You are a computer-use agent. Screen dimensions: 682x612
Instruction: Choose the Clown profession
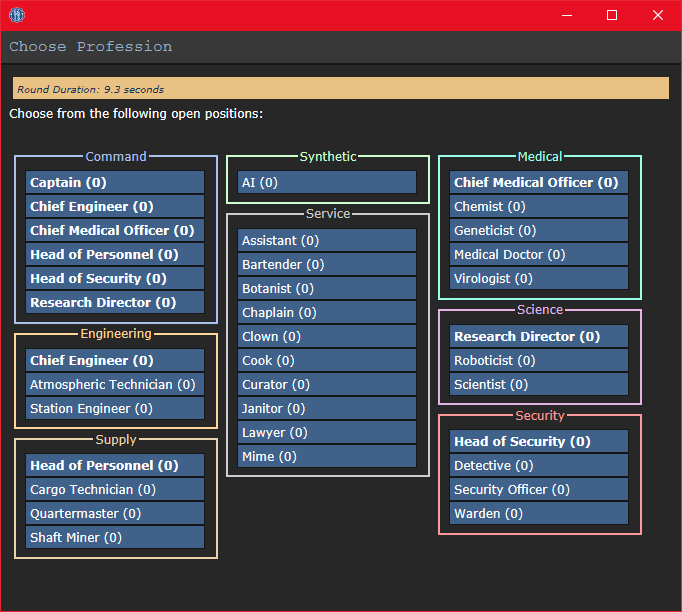(x=327, y=336)
